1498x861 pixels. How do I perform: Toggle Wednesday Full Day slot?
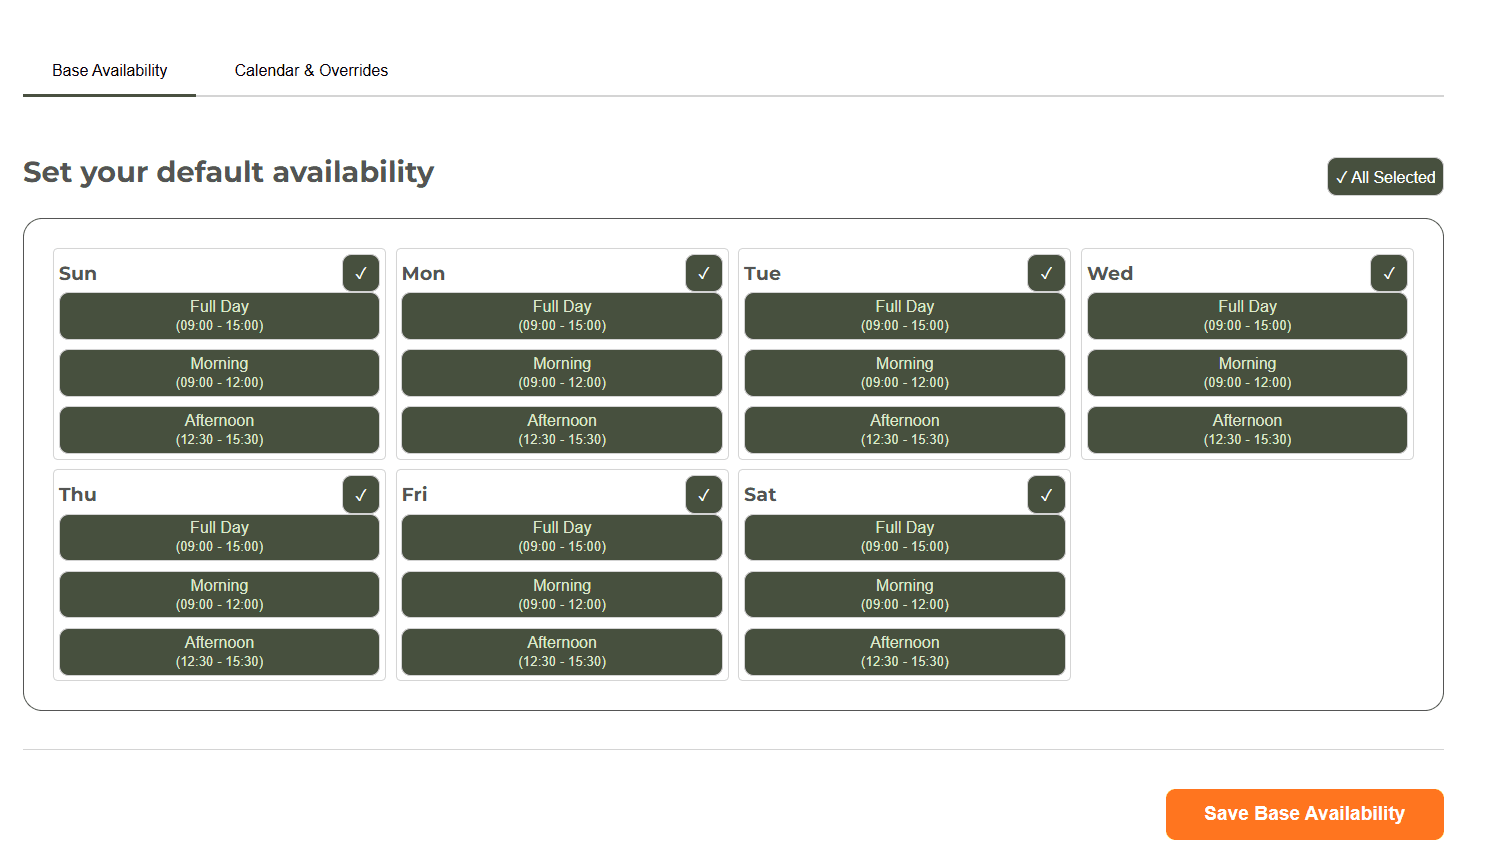[1247, 316]
